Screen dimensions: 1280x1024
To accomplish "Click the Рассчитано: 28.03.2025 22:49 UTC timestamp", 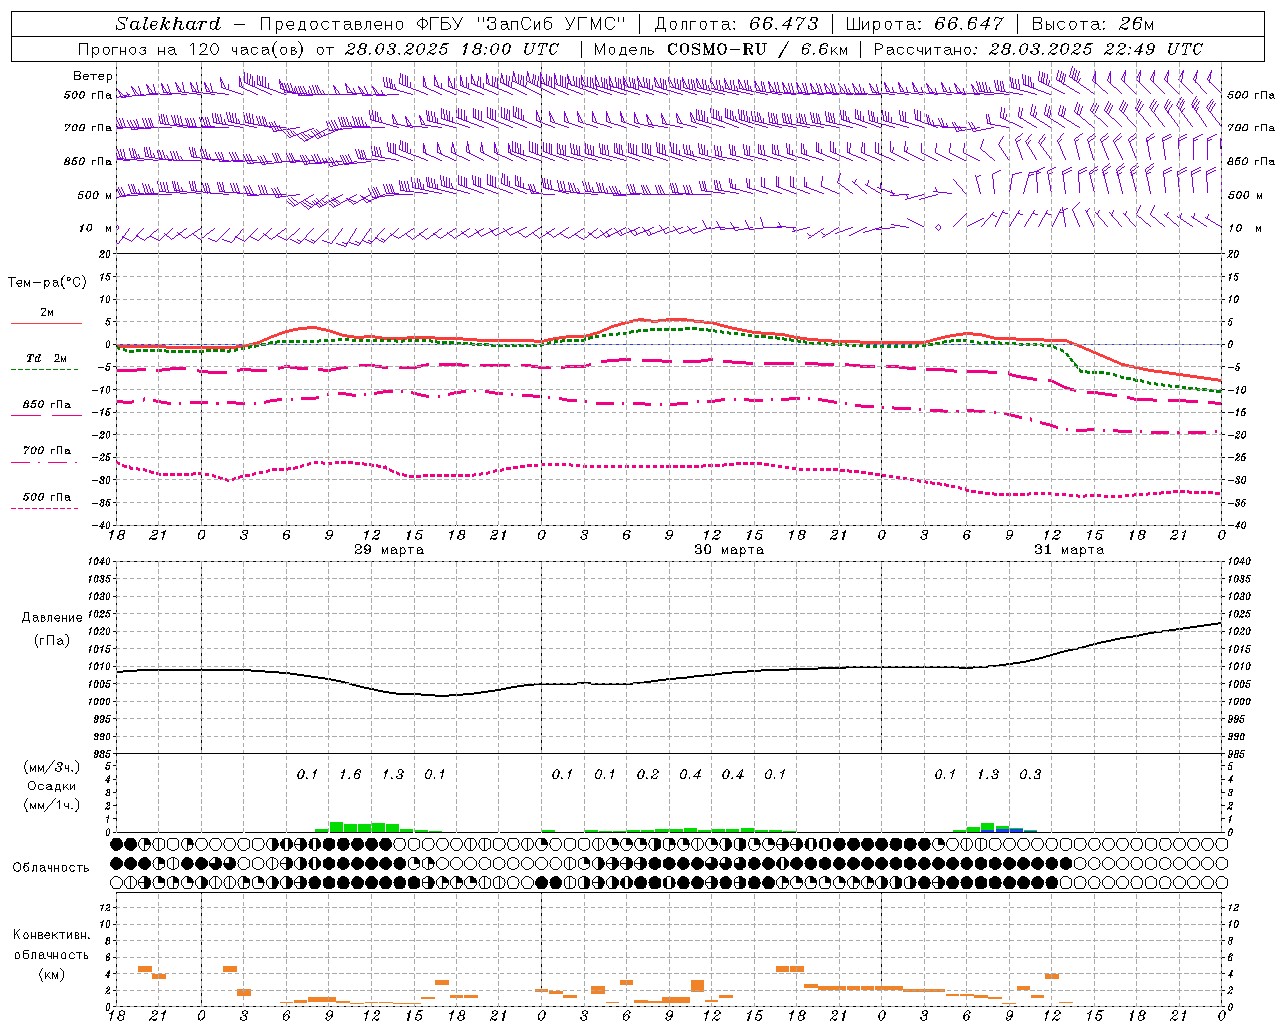I will [1039, 49].
